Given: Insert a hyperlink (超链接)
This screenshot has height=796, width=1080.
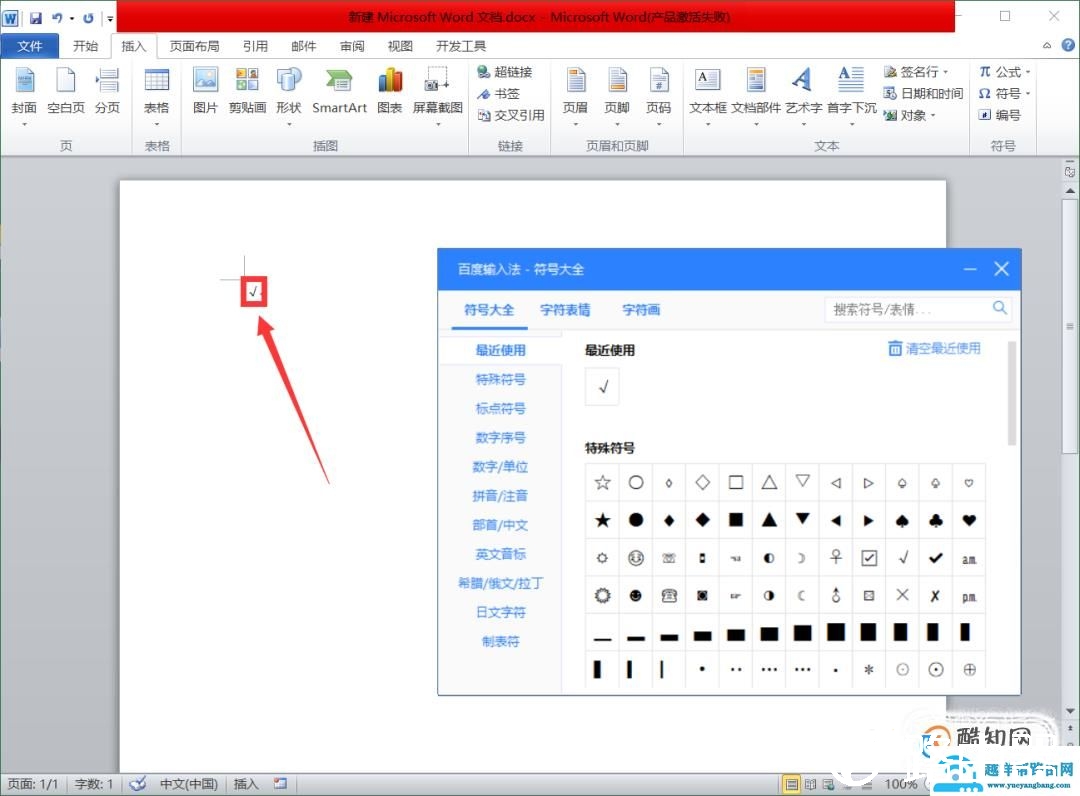Looking at the screenshot, I should point(505,72).
